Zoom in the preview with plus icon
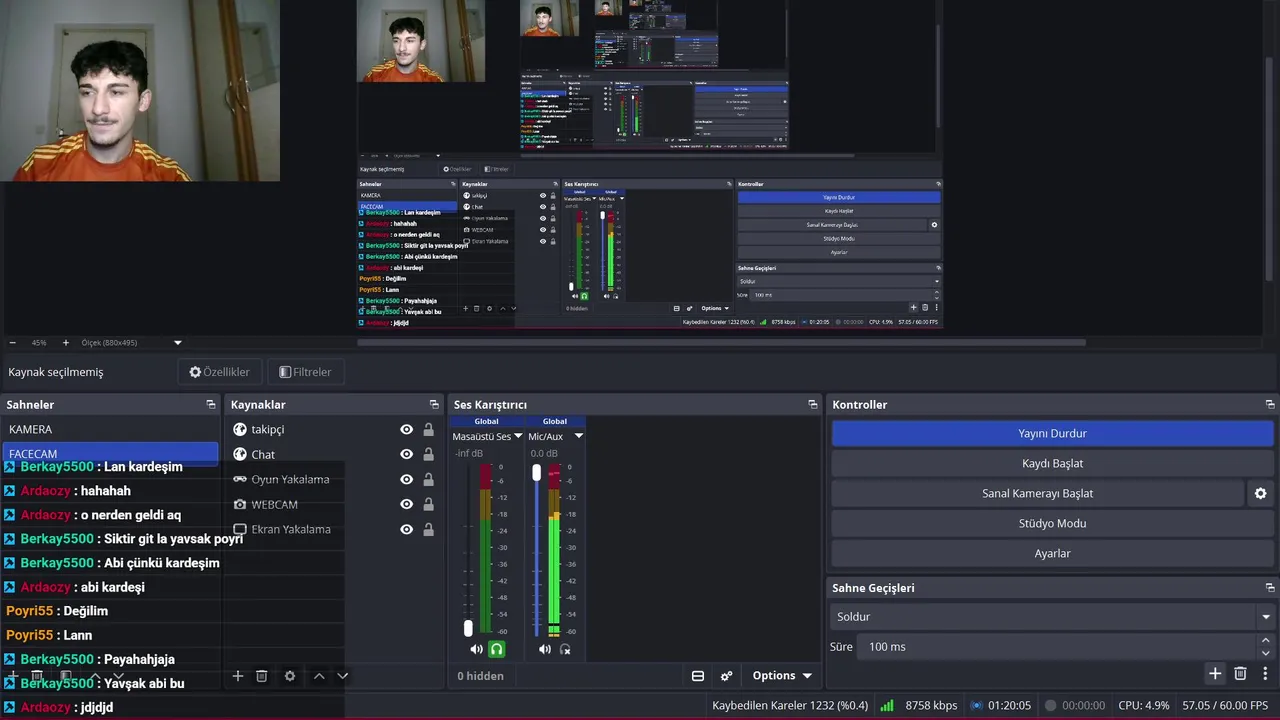Viewport: 1280px width, 720px height. 66,343
